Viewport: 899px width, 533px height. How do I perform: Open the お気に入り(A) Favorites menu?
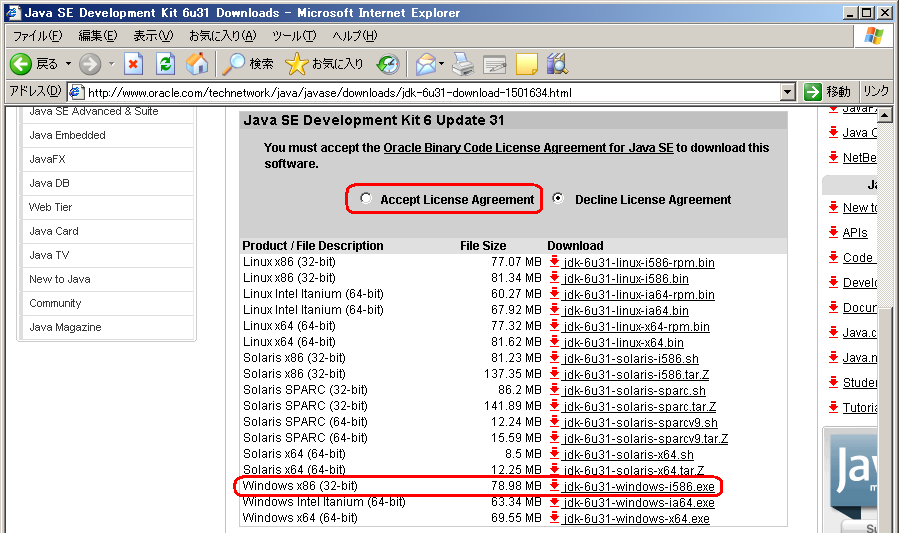(222, 36)
